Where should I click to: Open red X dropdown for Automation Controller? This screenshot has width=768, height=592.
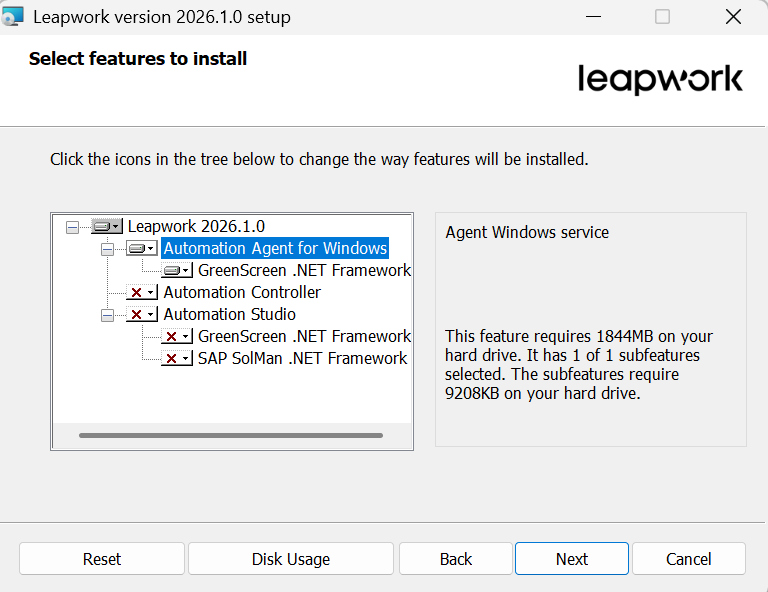click(142, 292)
